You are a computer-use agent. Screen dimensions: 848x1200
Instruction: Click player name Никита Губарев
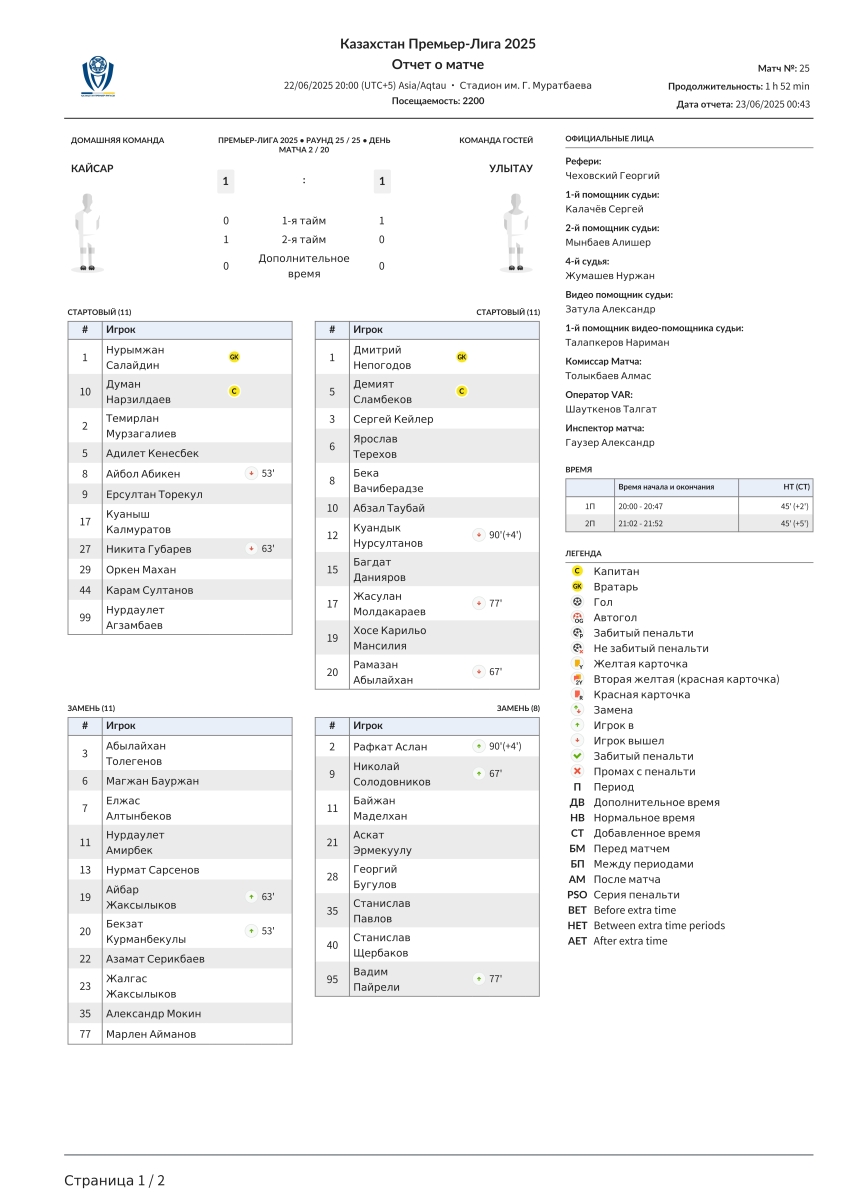(148, 549)
